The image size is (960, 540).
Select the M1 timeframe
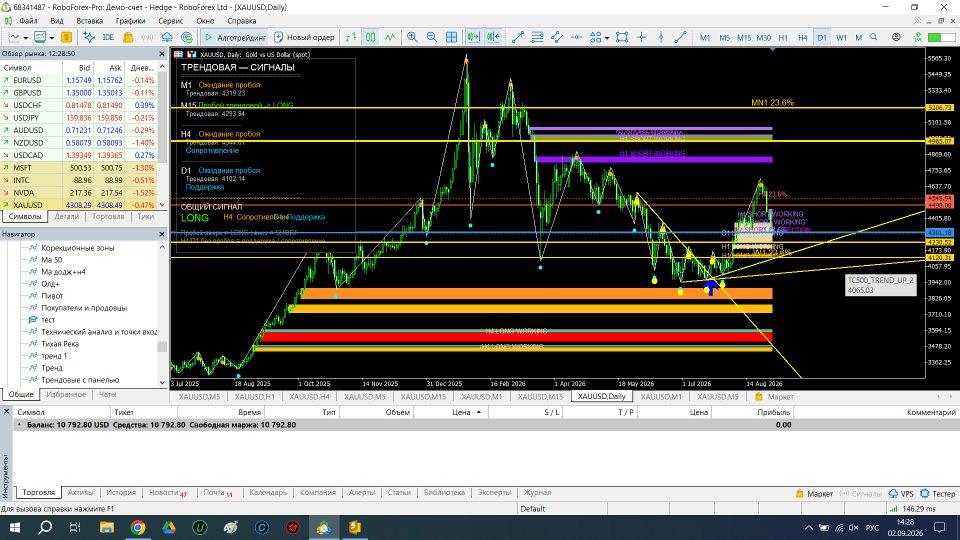[705, 37]
